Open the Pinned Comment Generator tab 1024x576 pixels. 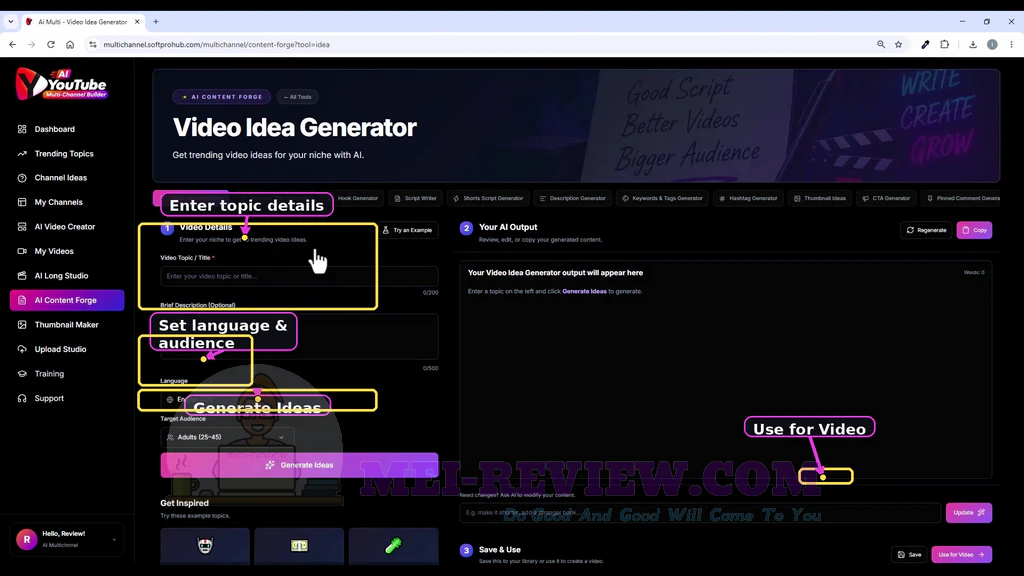(x=963, y=199)
